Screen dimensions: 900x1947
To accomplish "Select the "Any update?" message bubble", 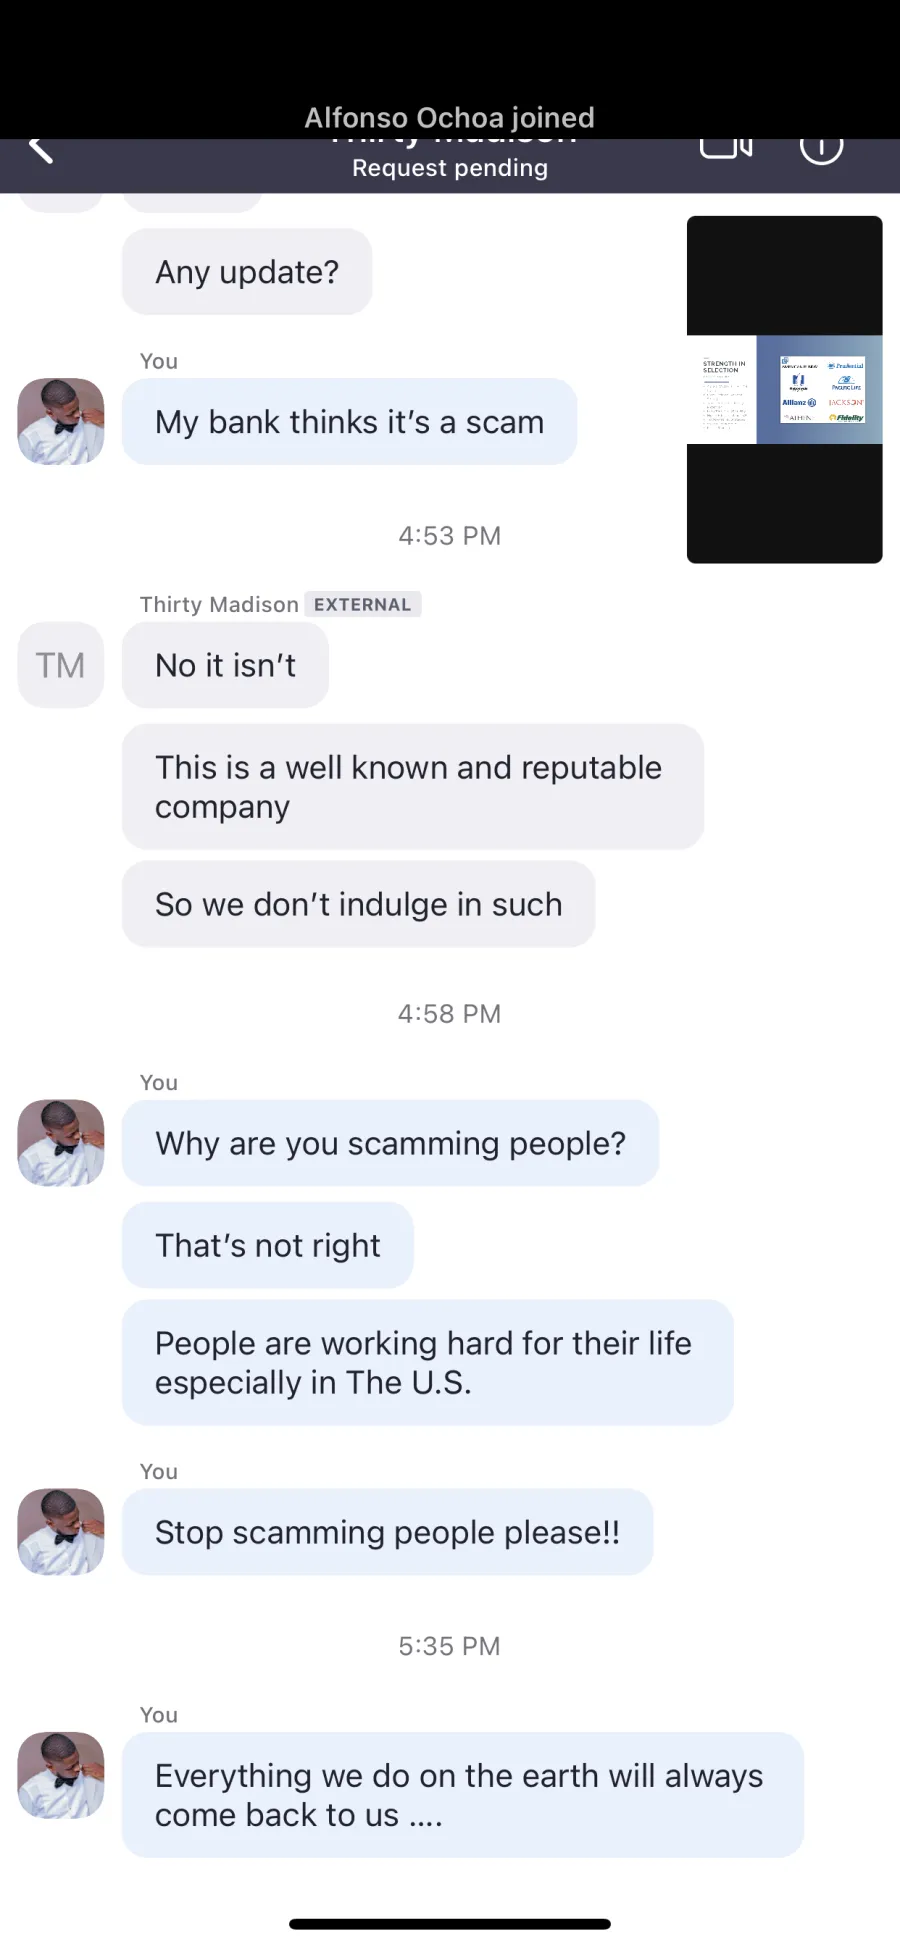I will 247,271.
